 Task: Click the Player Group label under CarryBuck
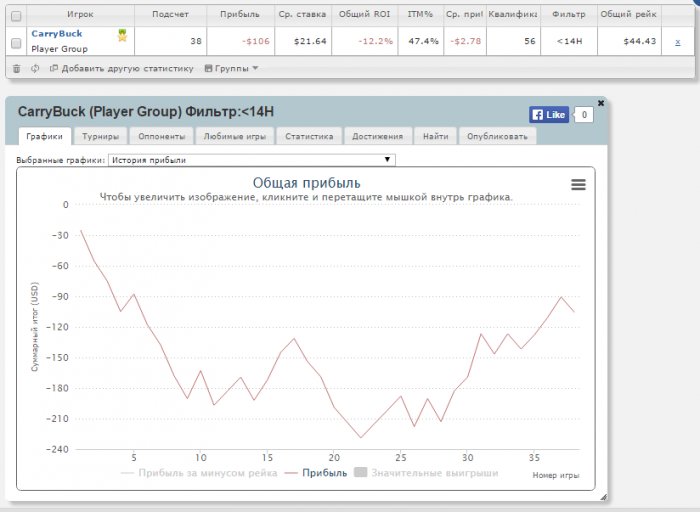pos(59,49)
